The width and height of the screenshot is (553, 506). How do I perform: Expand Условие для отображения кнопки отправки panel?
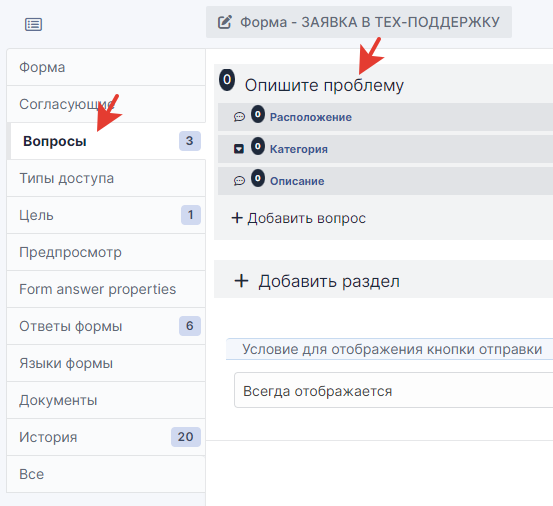[x=389, y=349]
